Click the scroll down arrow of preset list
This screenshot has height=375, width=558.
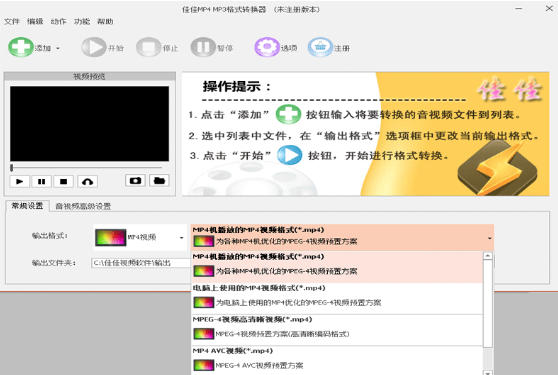[x=488, y=372]
